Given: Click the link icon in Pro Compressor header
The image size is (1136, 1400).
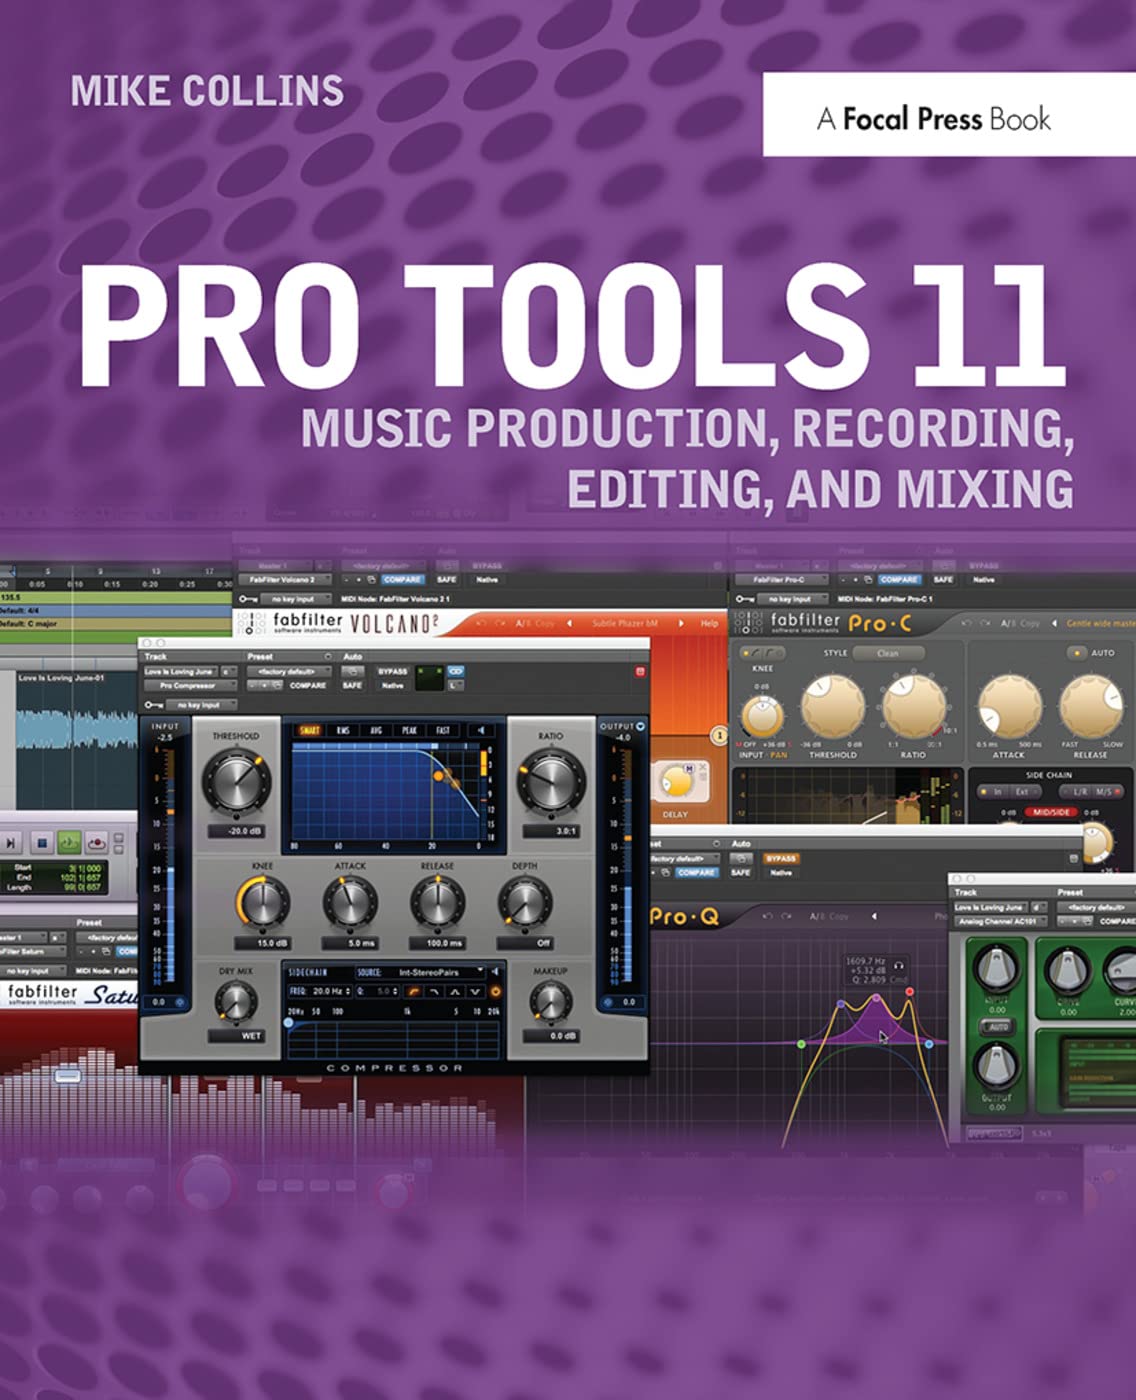Looking at the screenshot, I should [x=456, y=671].
